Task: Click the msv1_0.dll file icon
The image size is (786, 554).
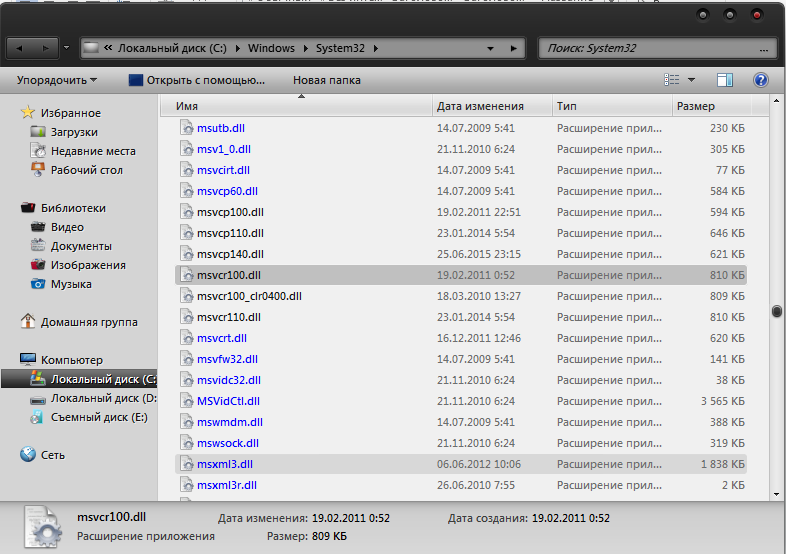Action: click(x=186, y=149)
